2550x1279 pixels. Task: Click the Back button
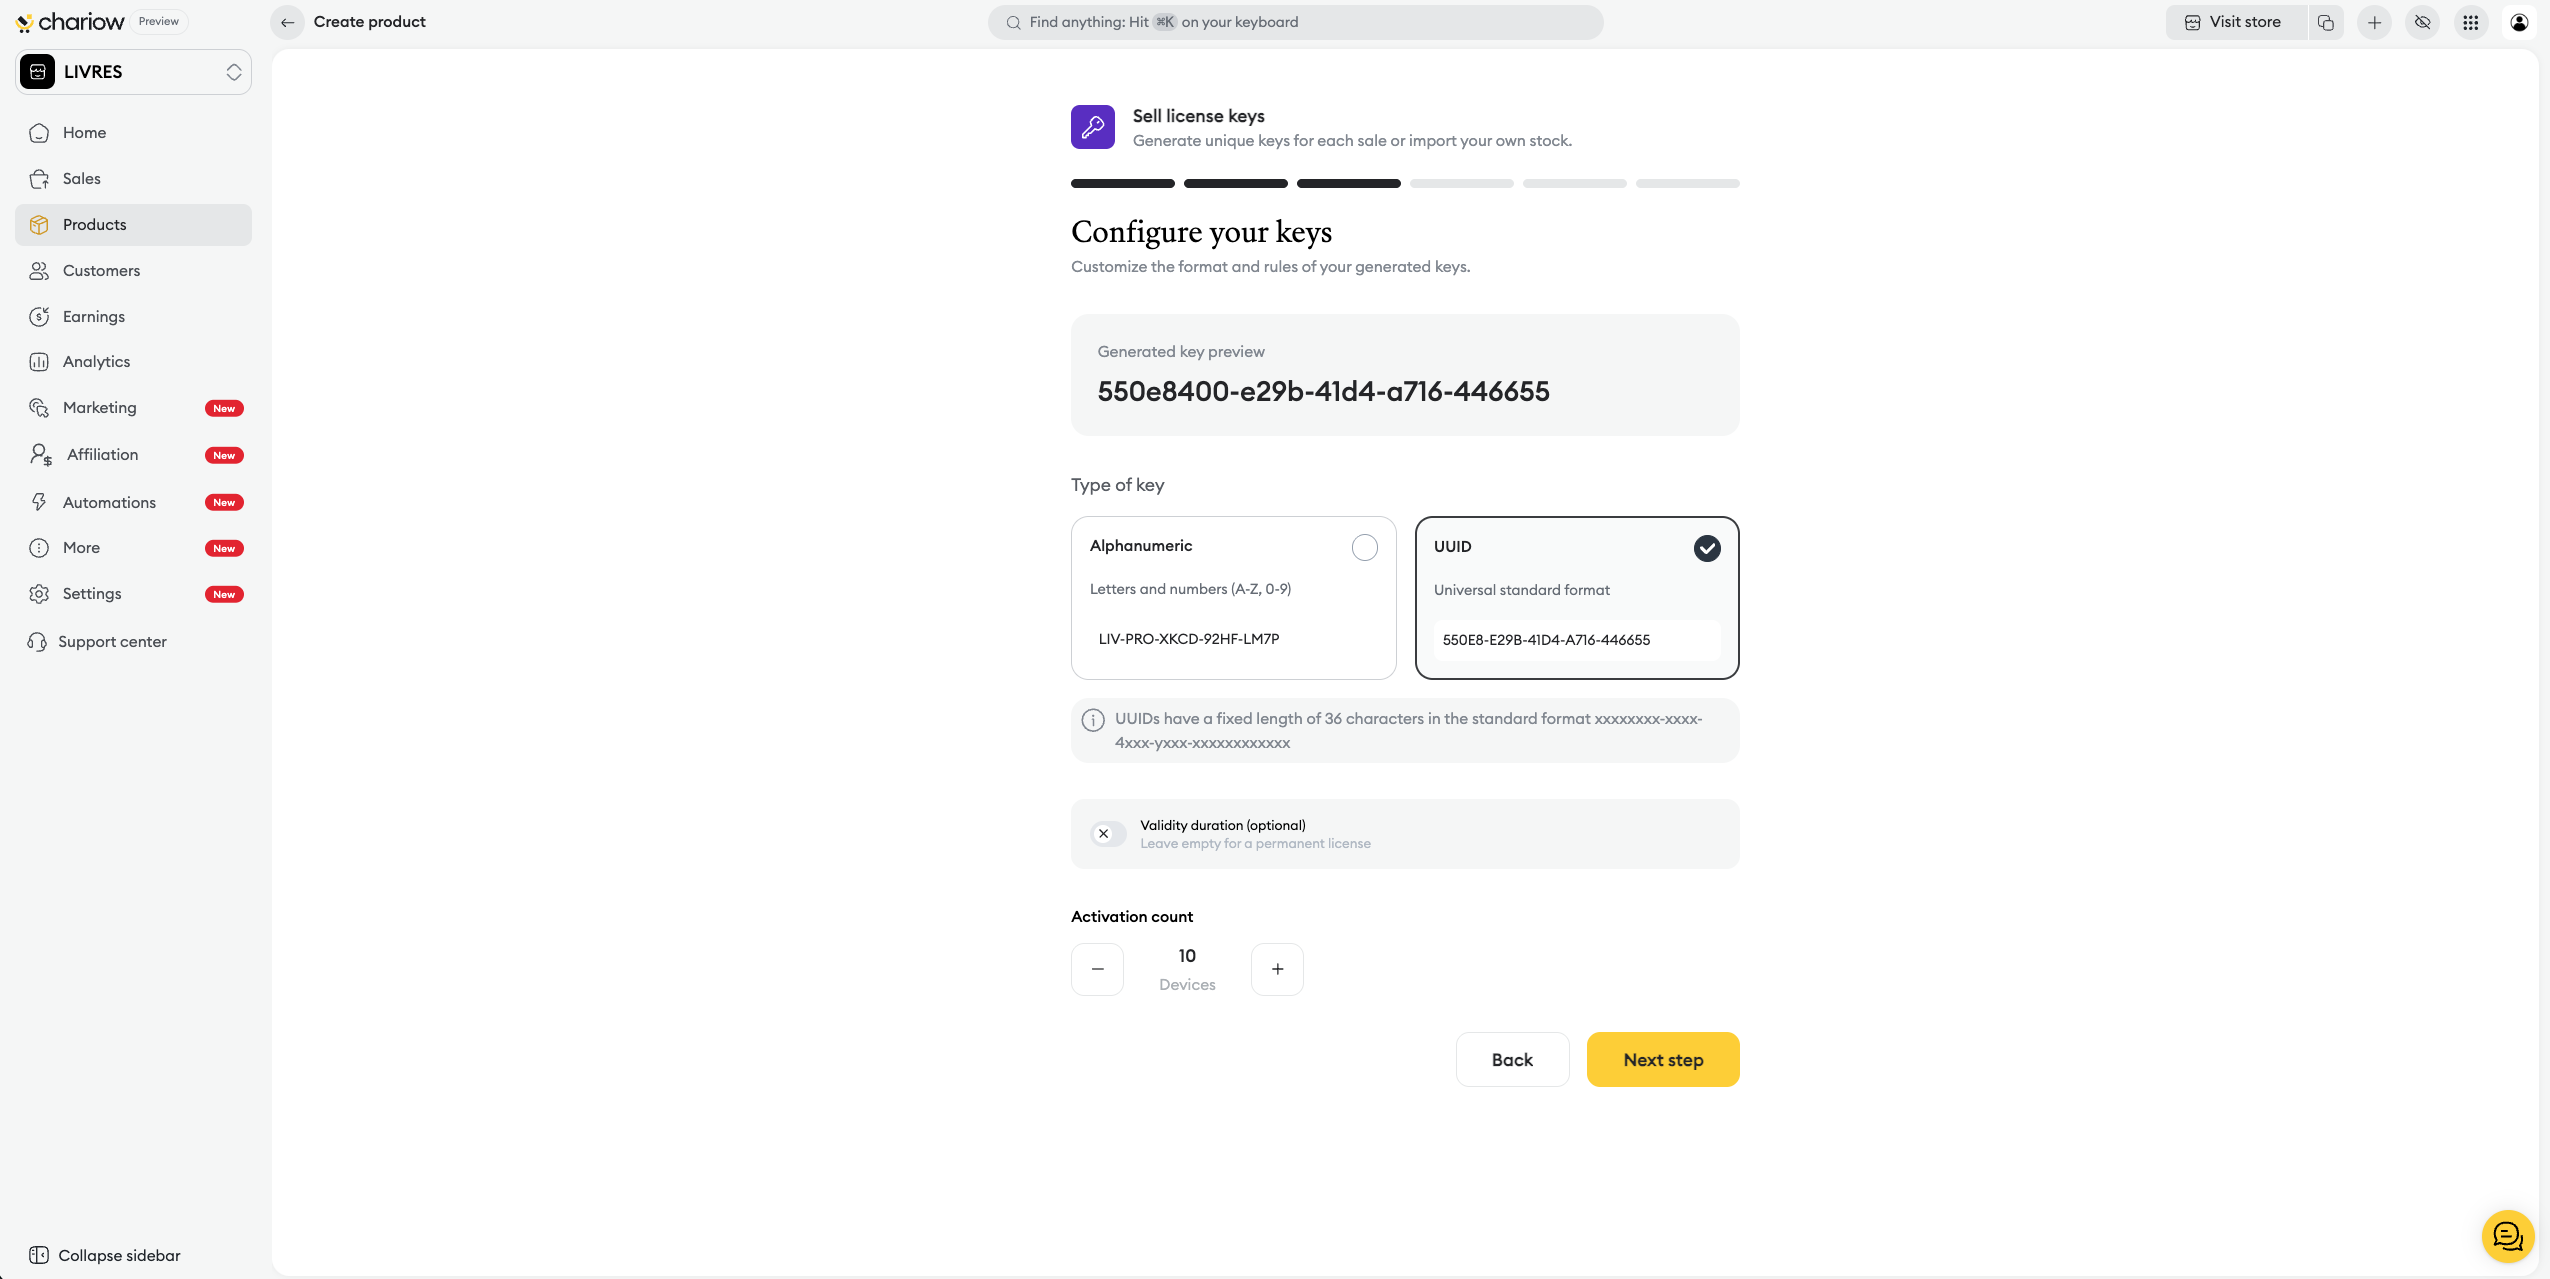[x=1511, y=1059]
